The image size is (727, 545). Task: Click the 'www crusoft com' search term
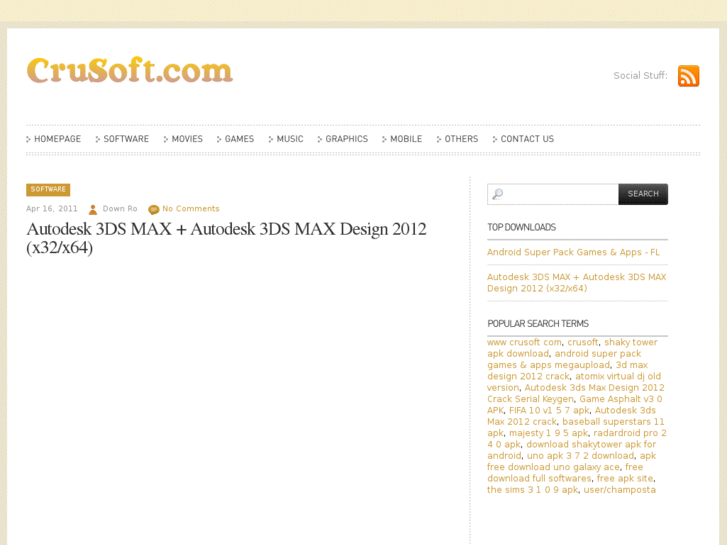pos(524,342)
